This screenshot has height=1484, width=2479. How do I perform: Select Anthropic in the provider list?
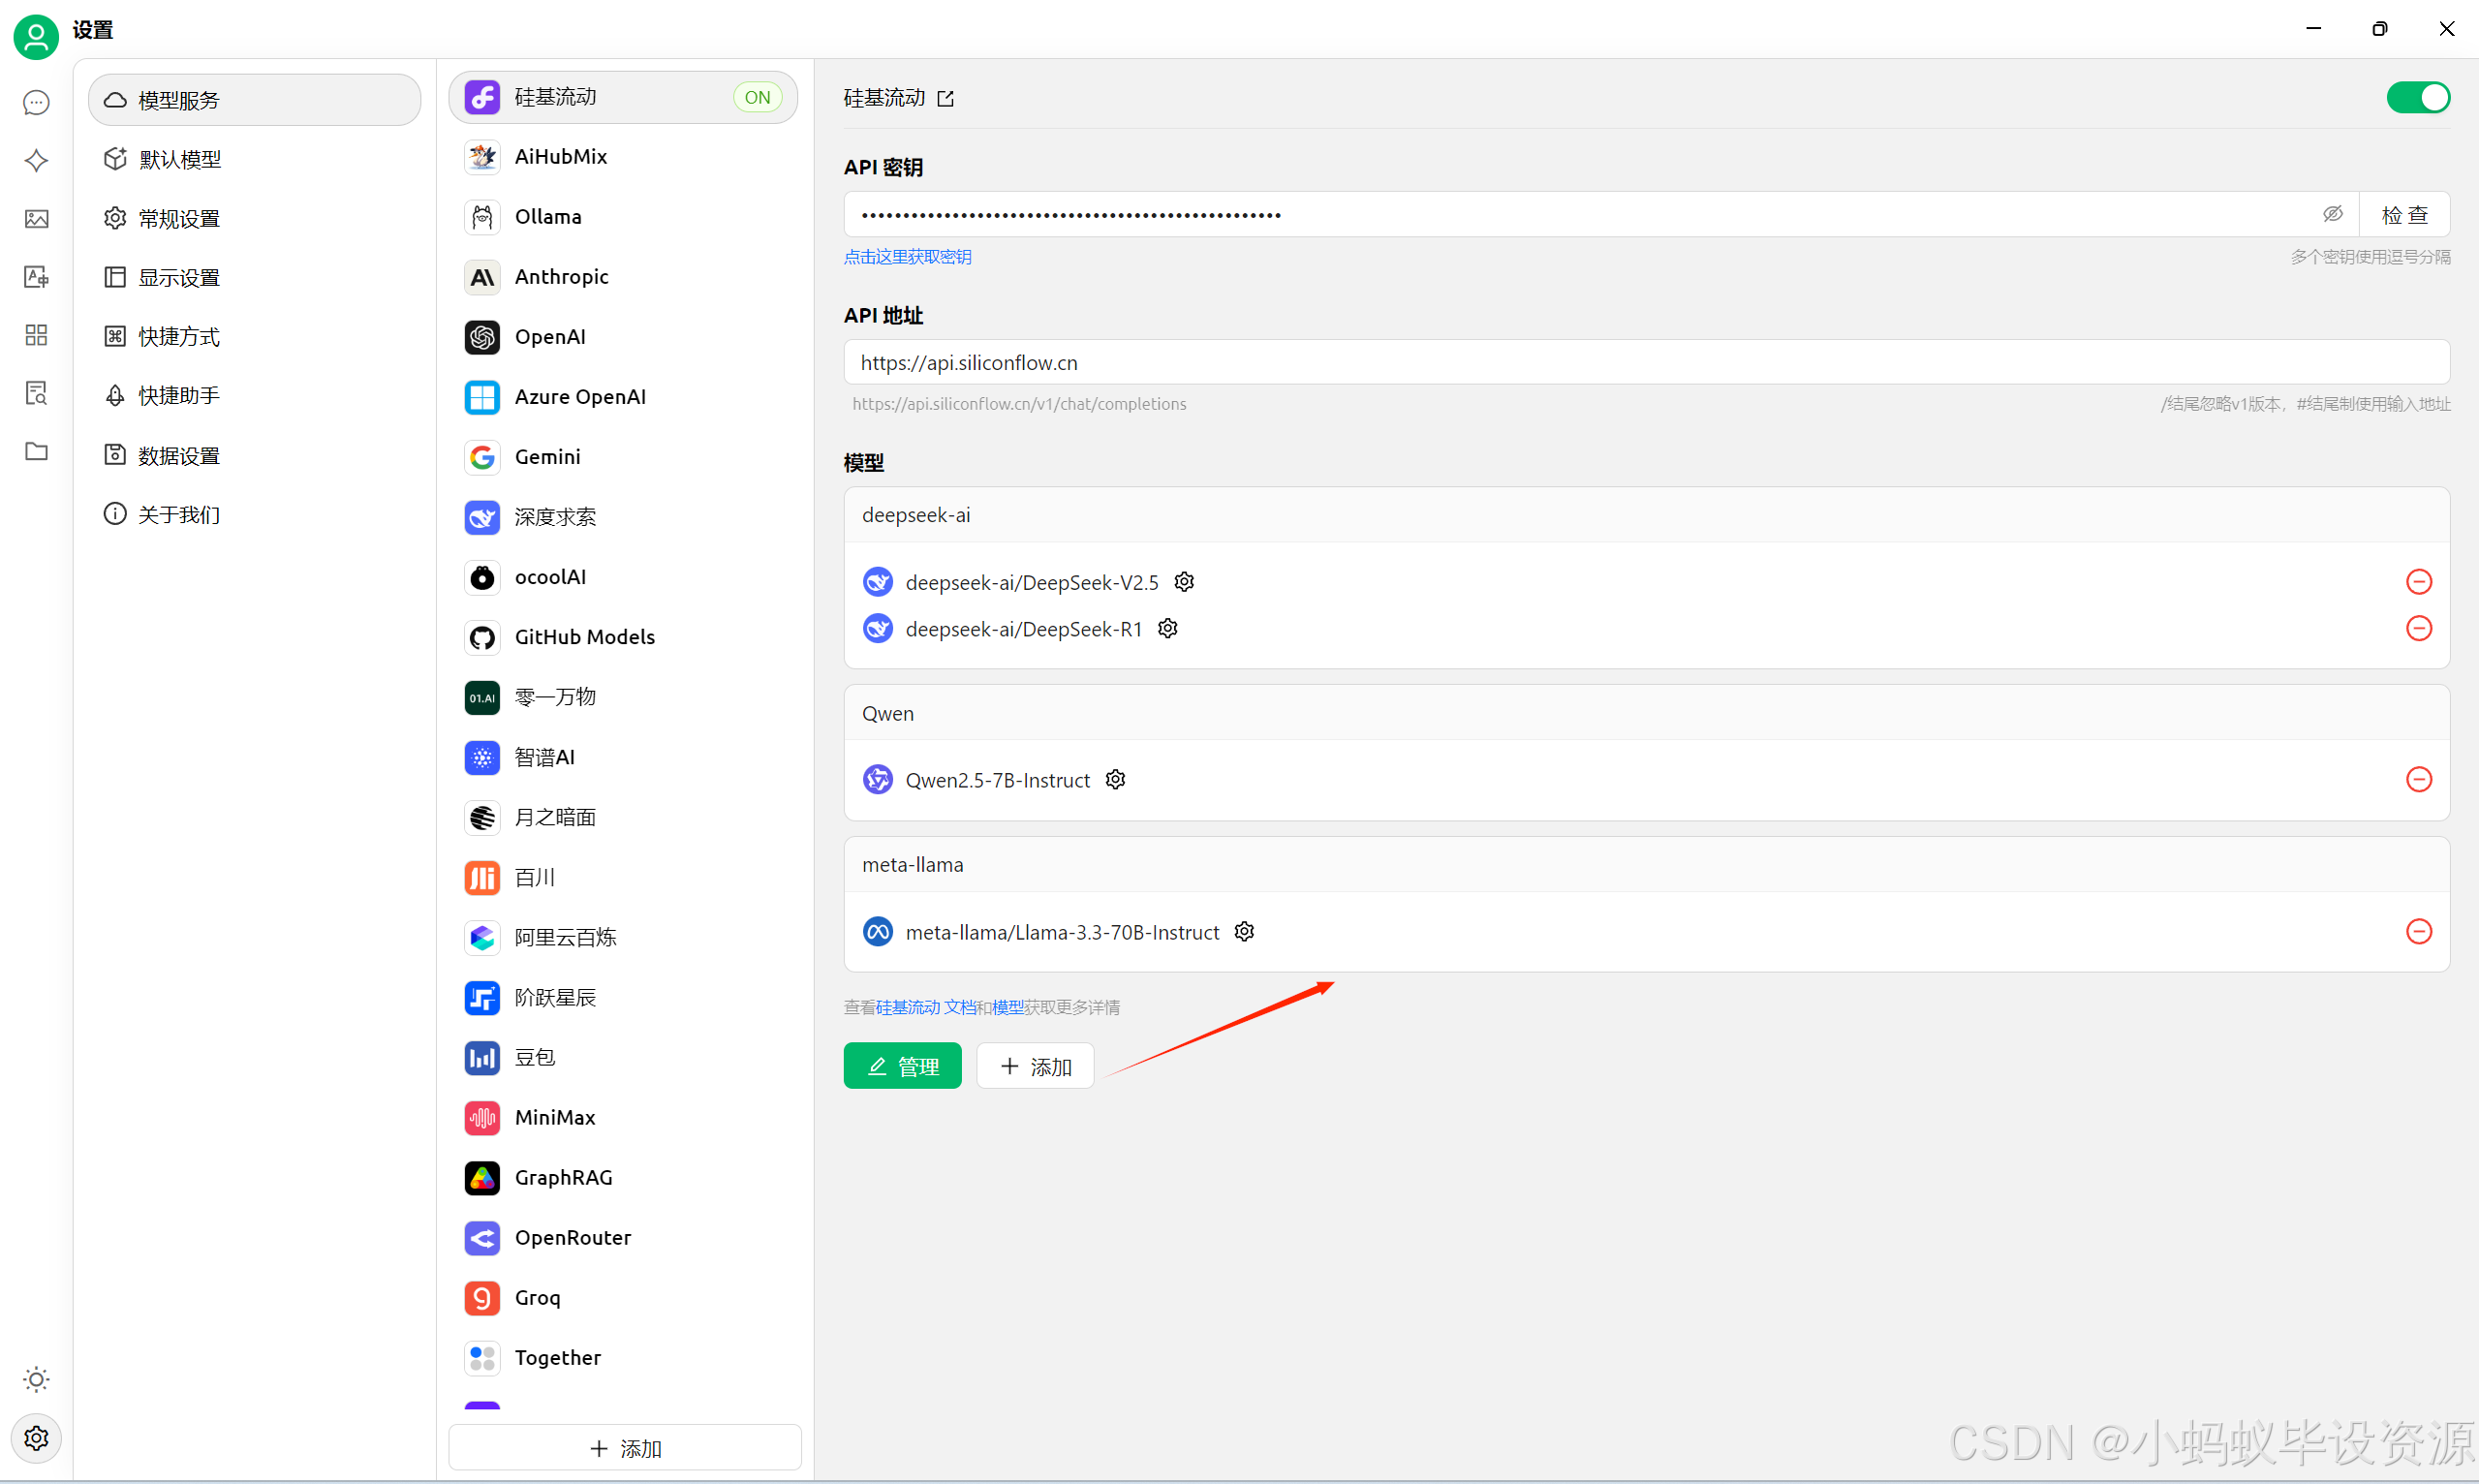click(x=561, y=277)
